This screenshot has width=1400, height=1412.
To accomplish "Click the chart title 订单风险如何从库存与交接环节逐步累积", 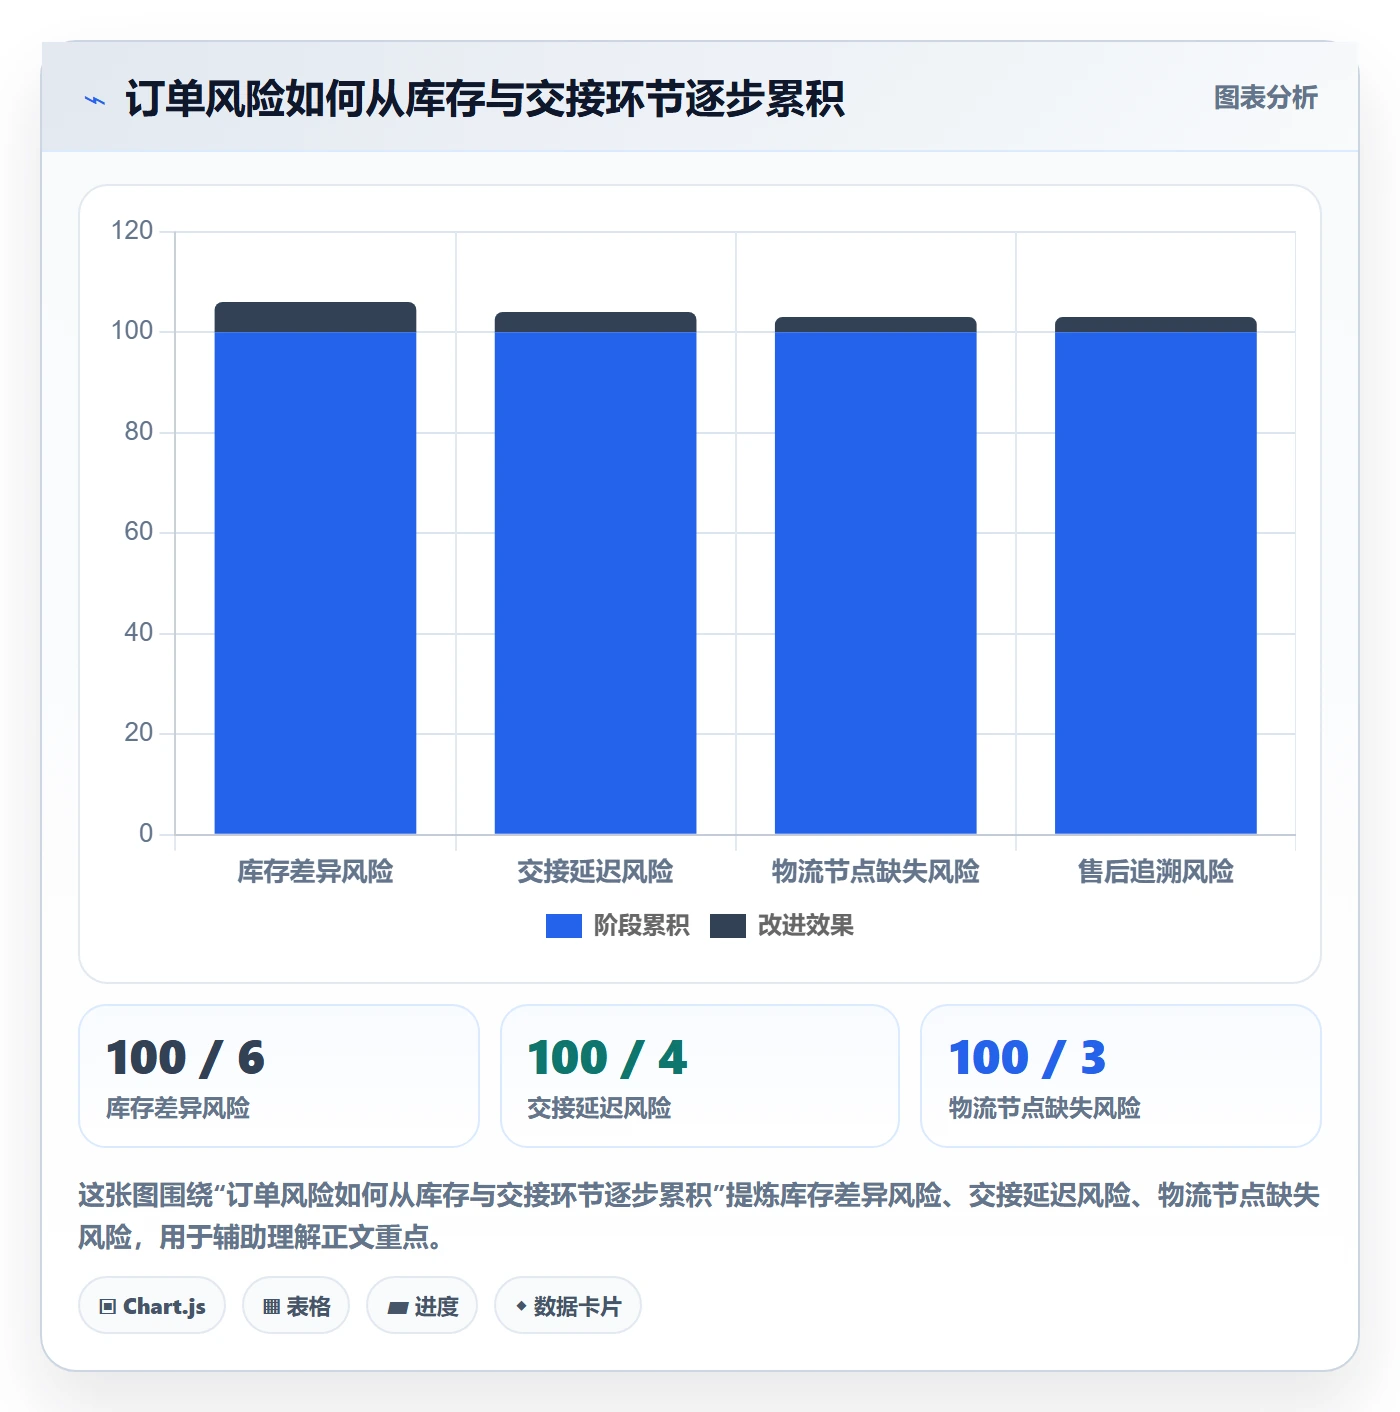I will 485,100.
